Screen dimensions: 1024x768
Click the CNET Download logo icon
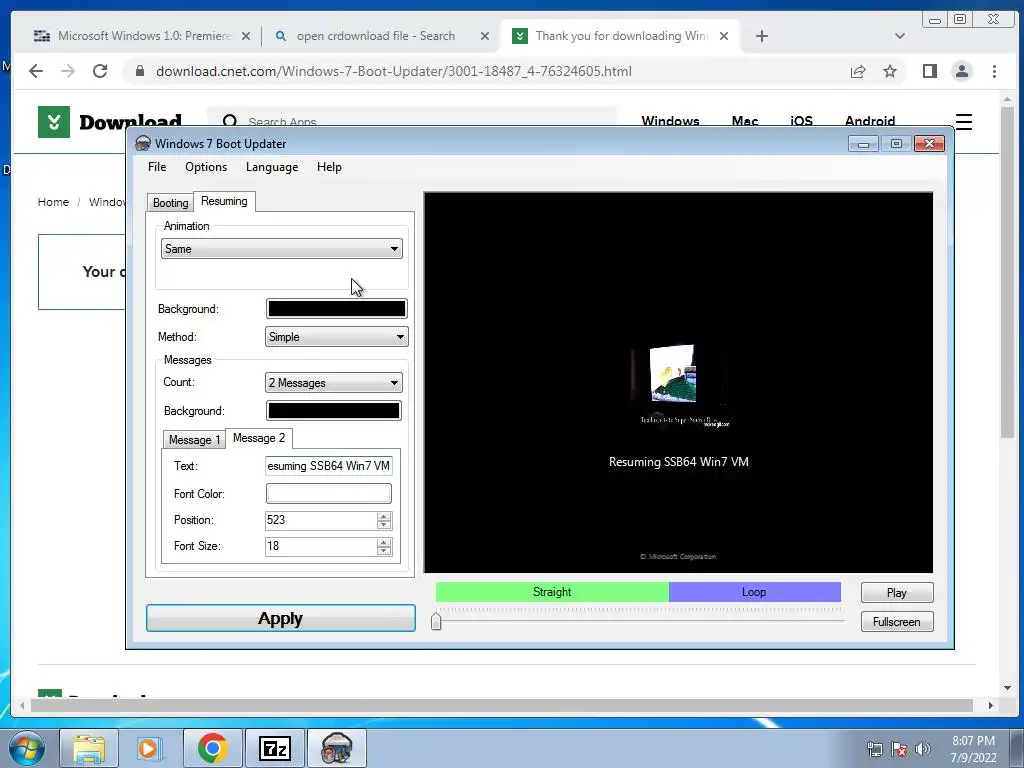pos(54,121)
